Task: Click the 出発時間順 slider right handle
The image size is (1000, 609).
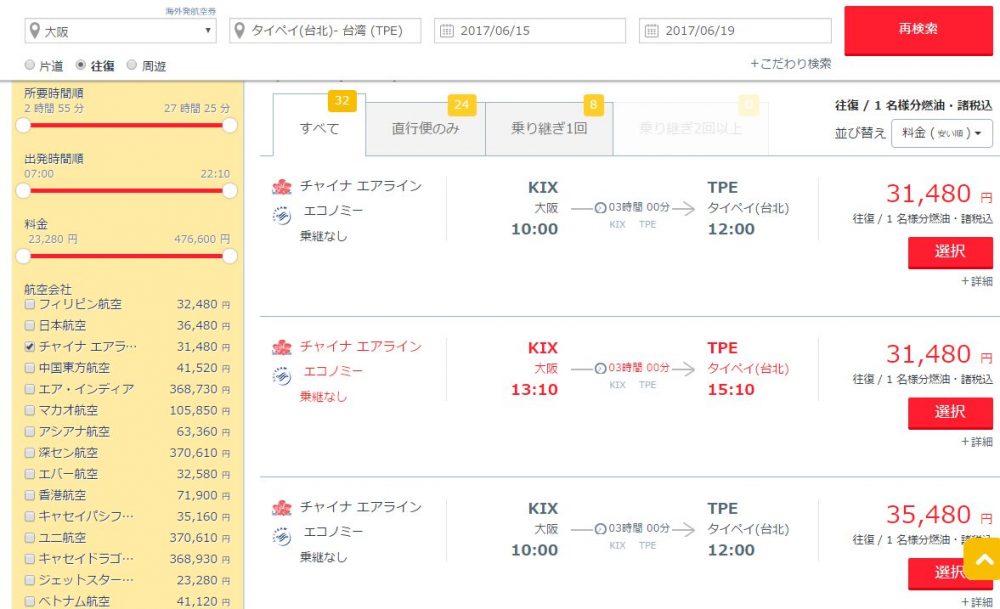Action: (x=230, y=190)
